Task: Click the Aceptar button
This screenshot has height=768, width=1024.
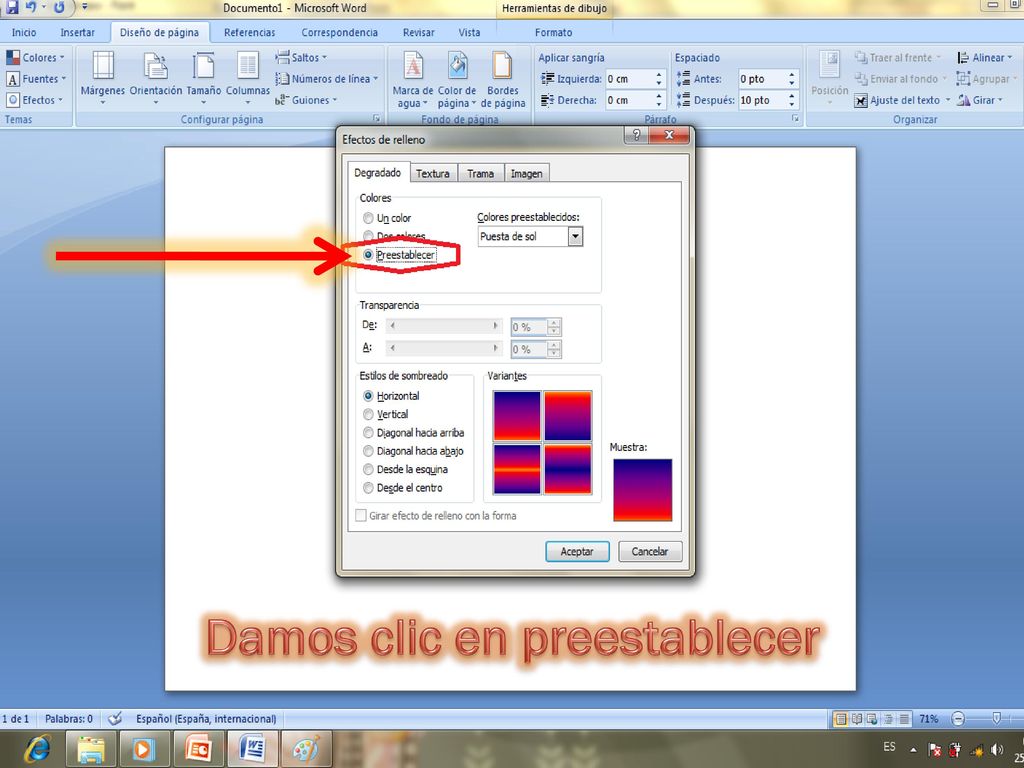Action: click(x=577, y=552)
